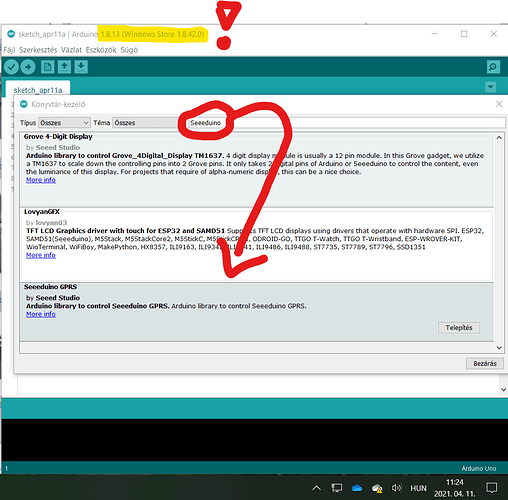Viewport: 508px width, 500px height.
Task: Open the tab menu dropdown arrow
Action: [x=490, y=87]
